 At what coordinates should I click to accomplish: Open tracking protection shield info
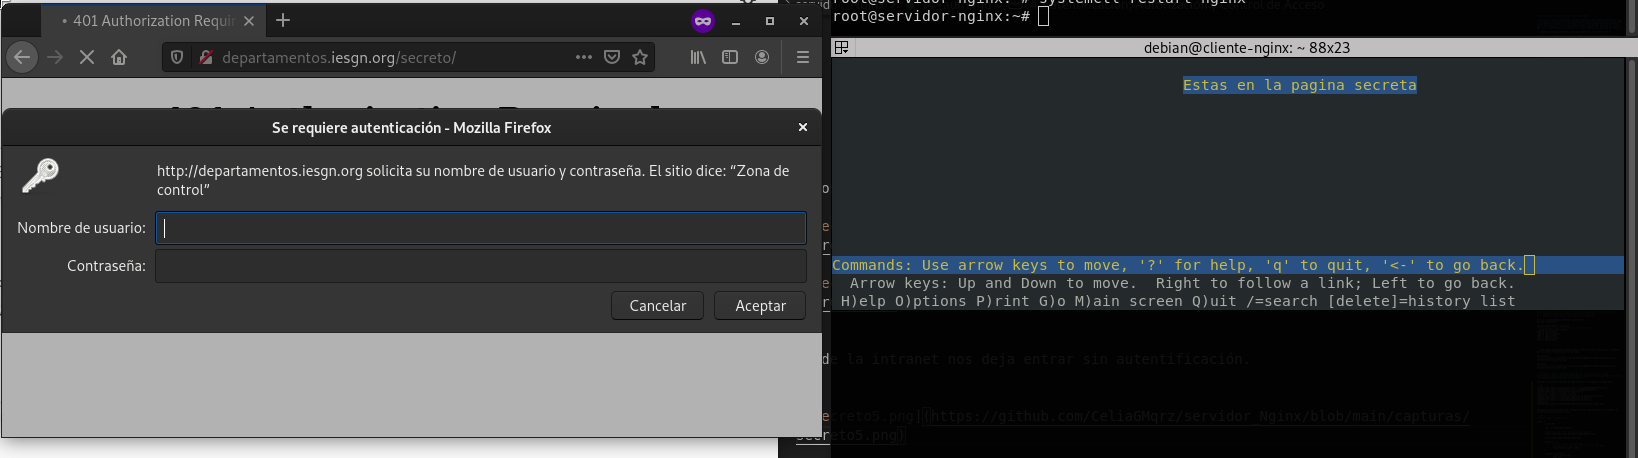[x=177, y=57]
